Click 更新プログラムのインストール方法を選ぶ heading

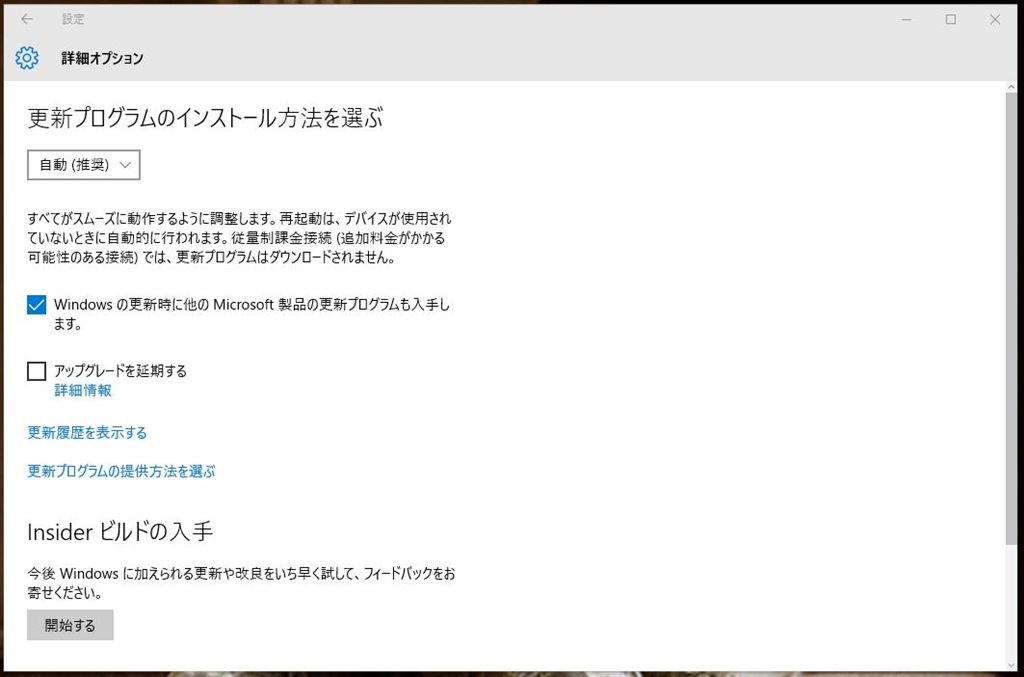pyautogui.click(x=205, y=118)
